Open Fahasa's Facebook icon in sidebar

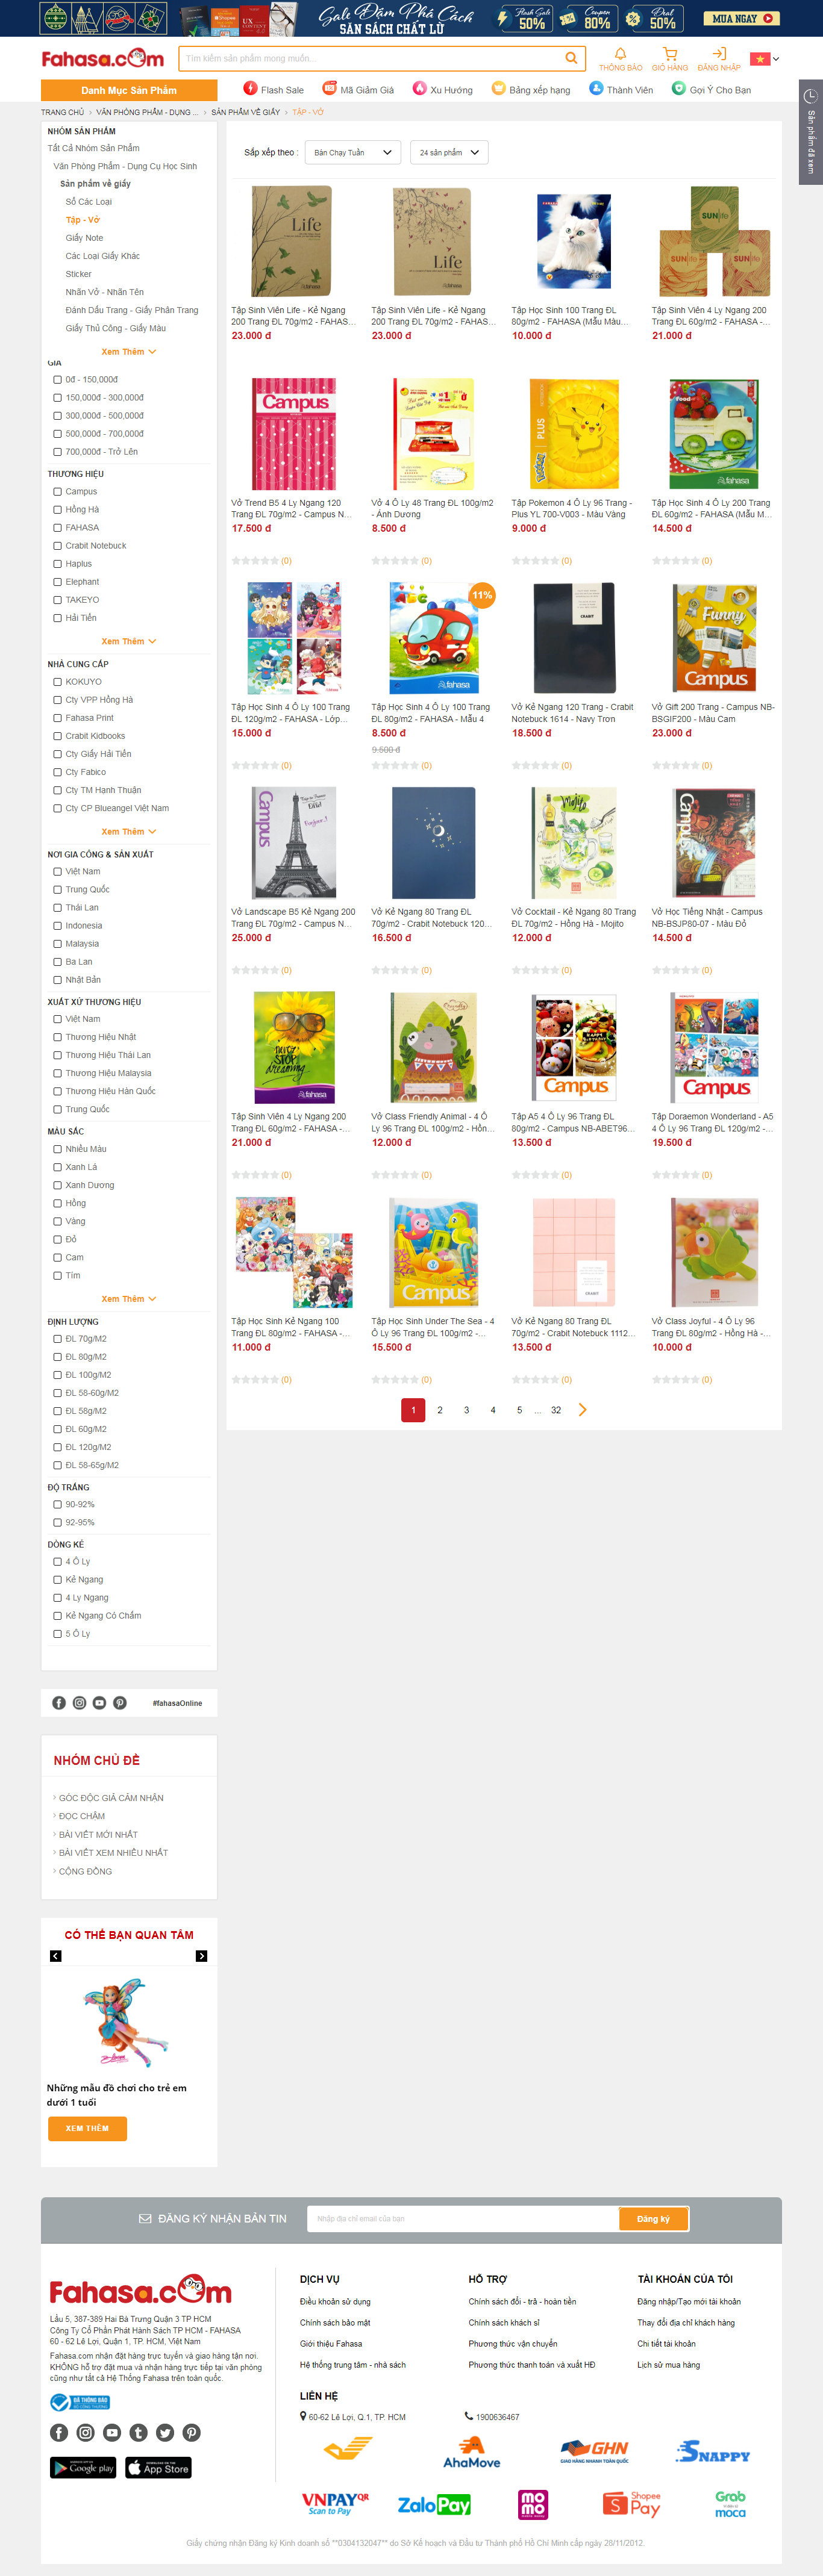pyautogui.click(x=59, y=1703)
